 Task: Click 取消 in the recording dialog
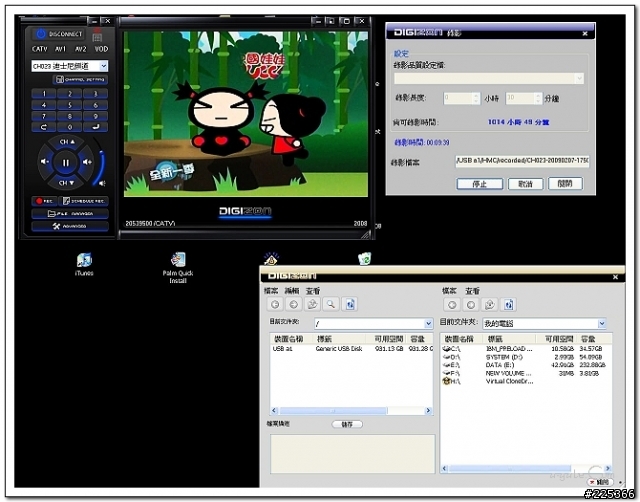pos(525,184)
